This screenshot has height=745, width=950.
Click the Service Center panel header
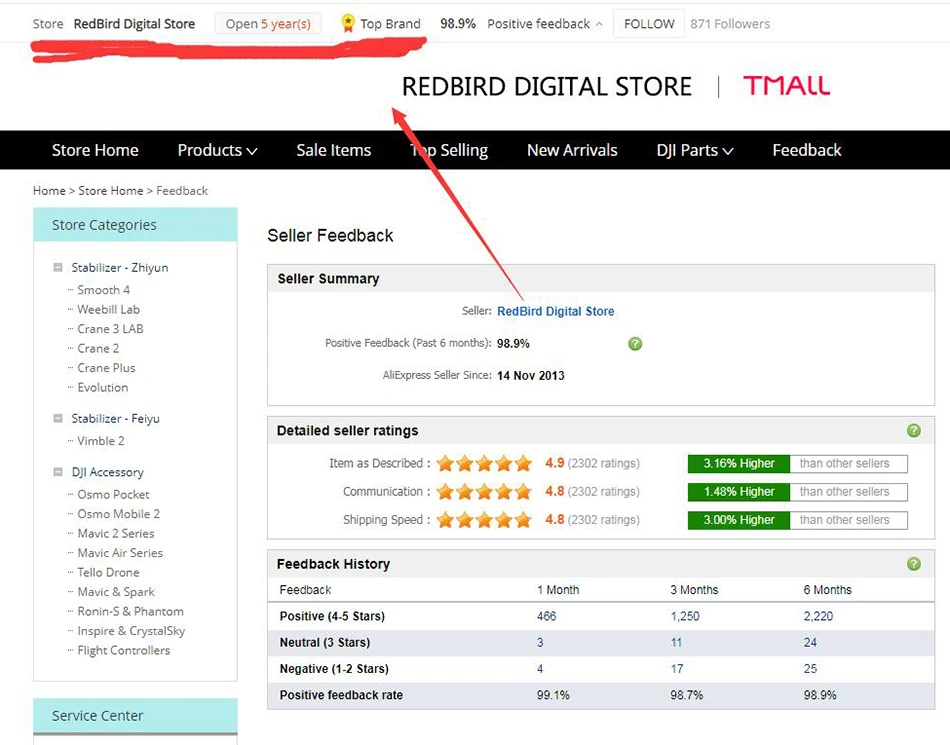click(135, 716)
